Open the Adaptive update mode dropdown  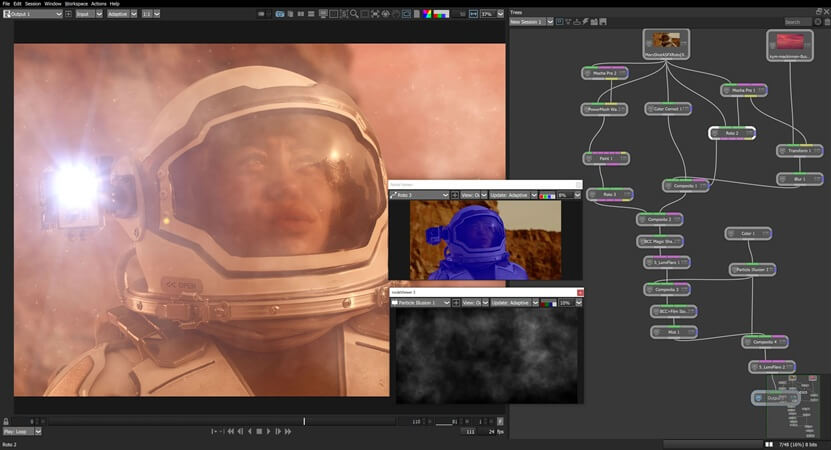click(x=122, y=14)
